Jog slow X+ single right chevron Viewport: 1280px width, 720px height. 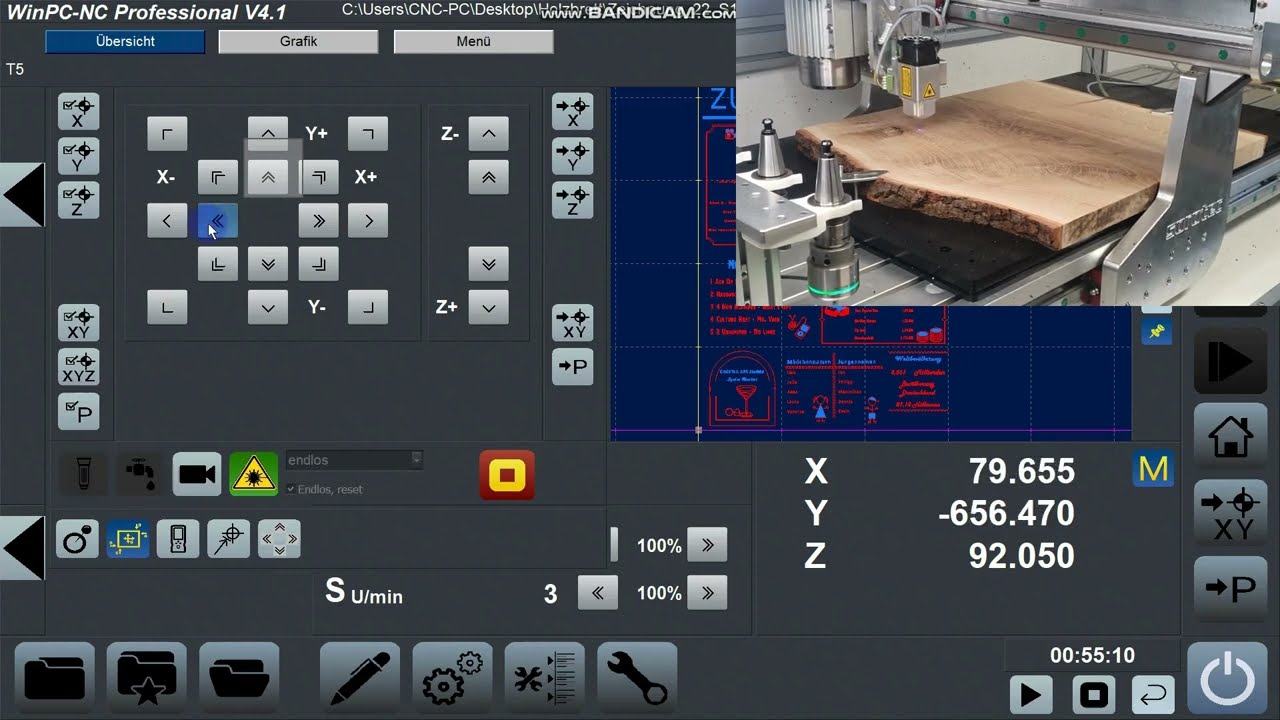click(x=368, y=220)
